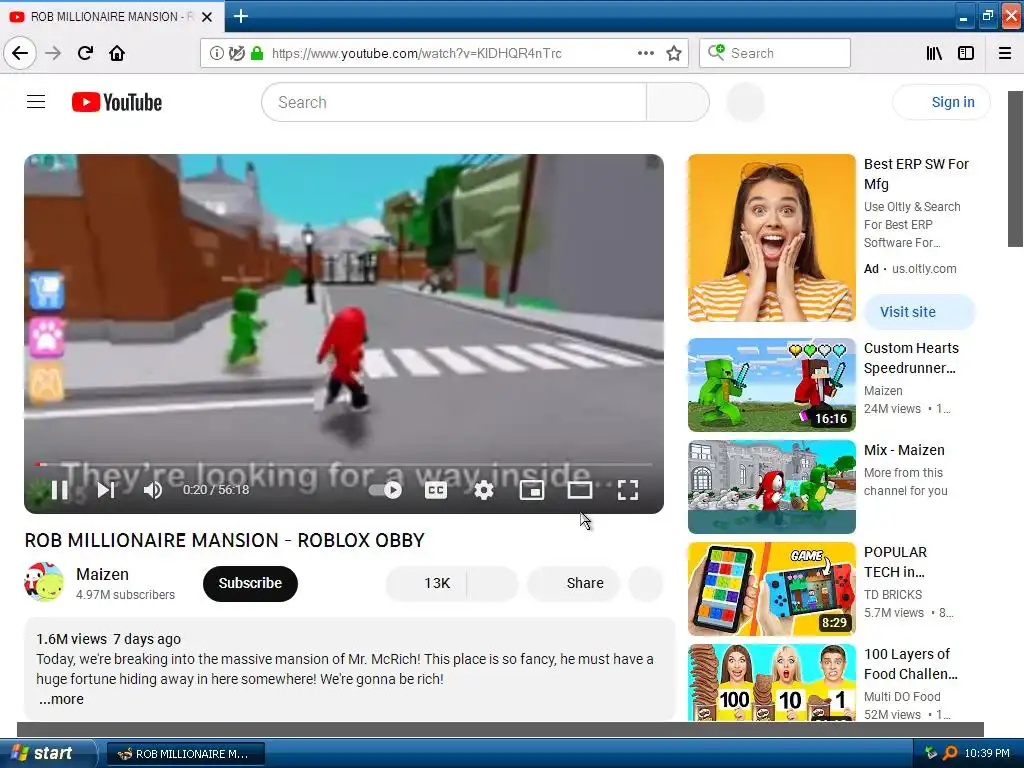This screenshot has height=768, width=1024.
Task: Click the video progress bar
Action: pos(344,464)
